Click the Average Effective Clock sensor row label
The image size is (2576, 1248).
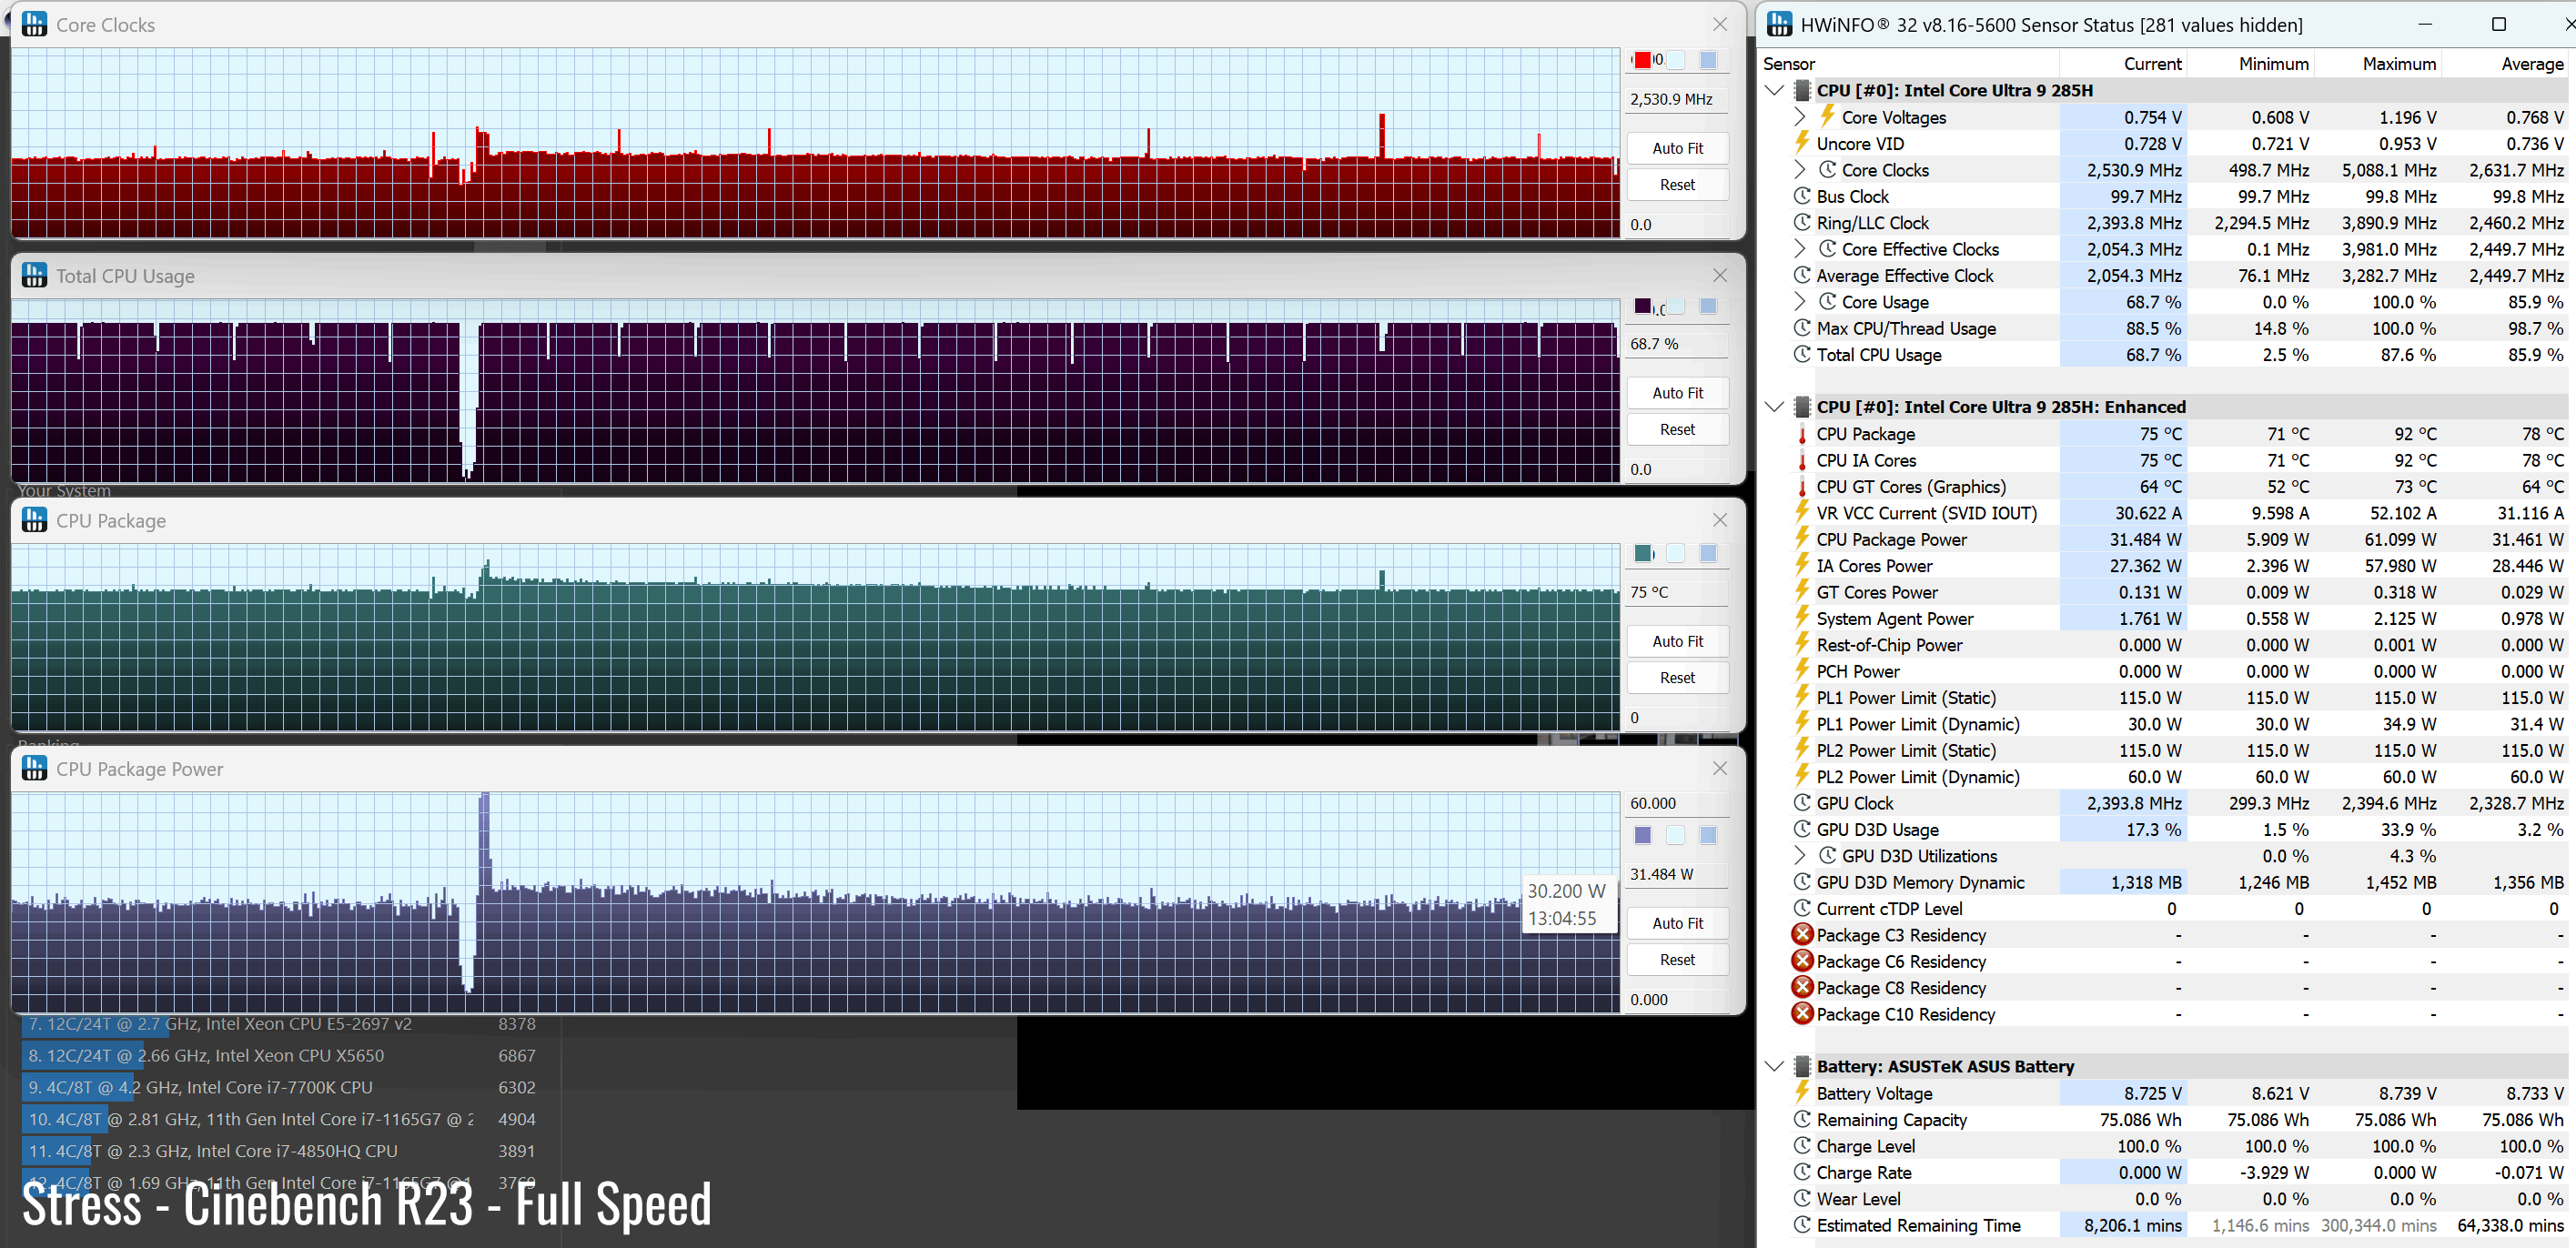click(1904, 275)
